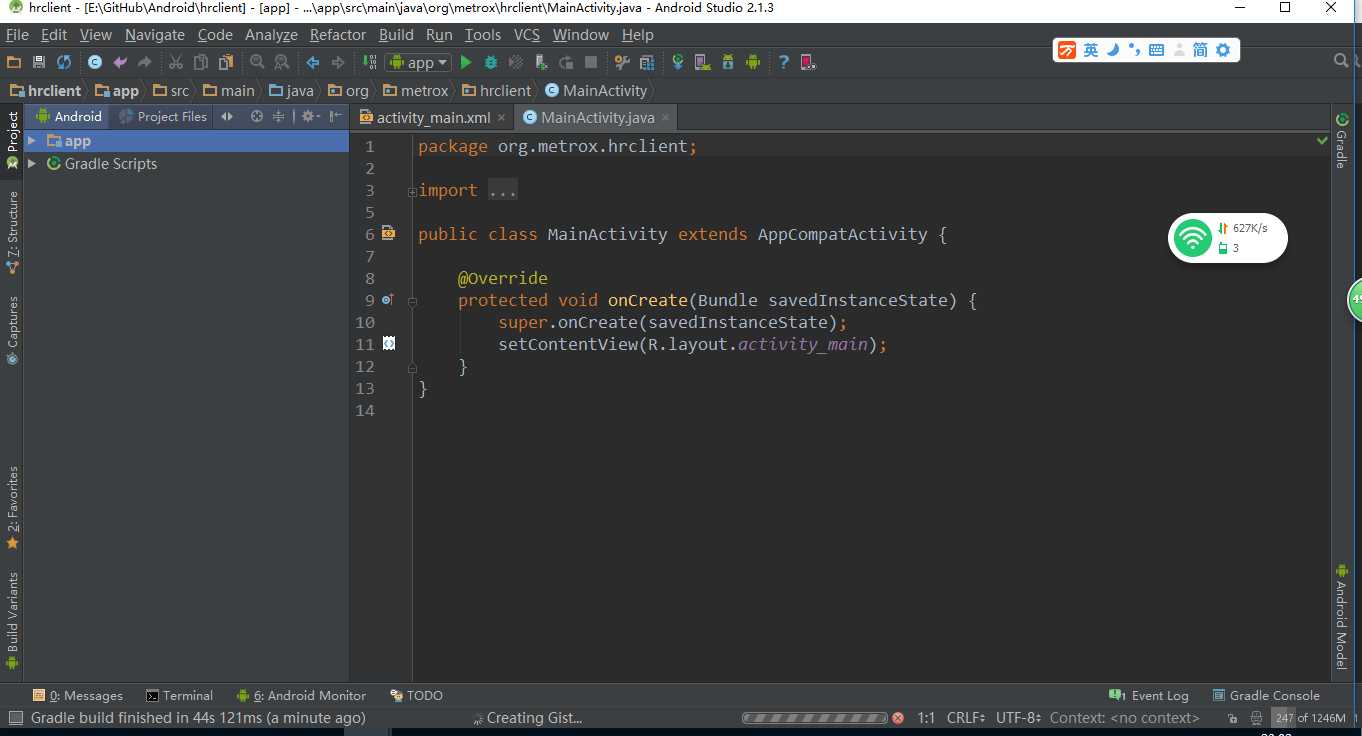
Task: Hide the Project tool window
Action: 335,116
